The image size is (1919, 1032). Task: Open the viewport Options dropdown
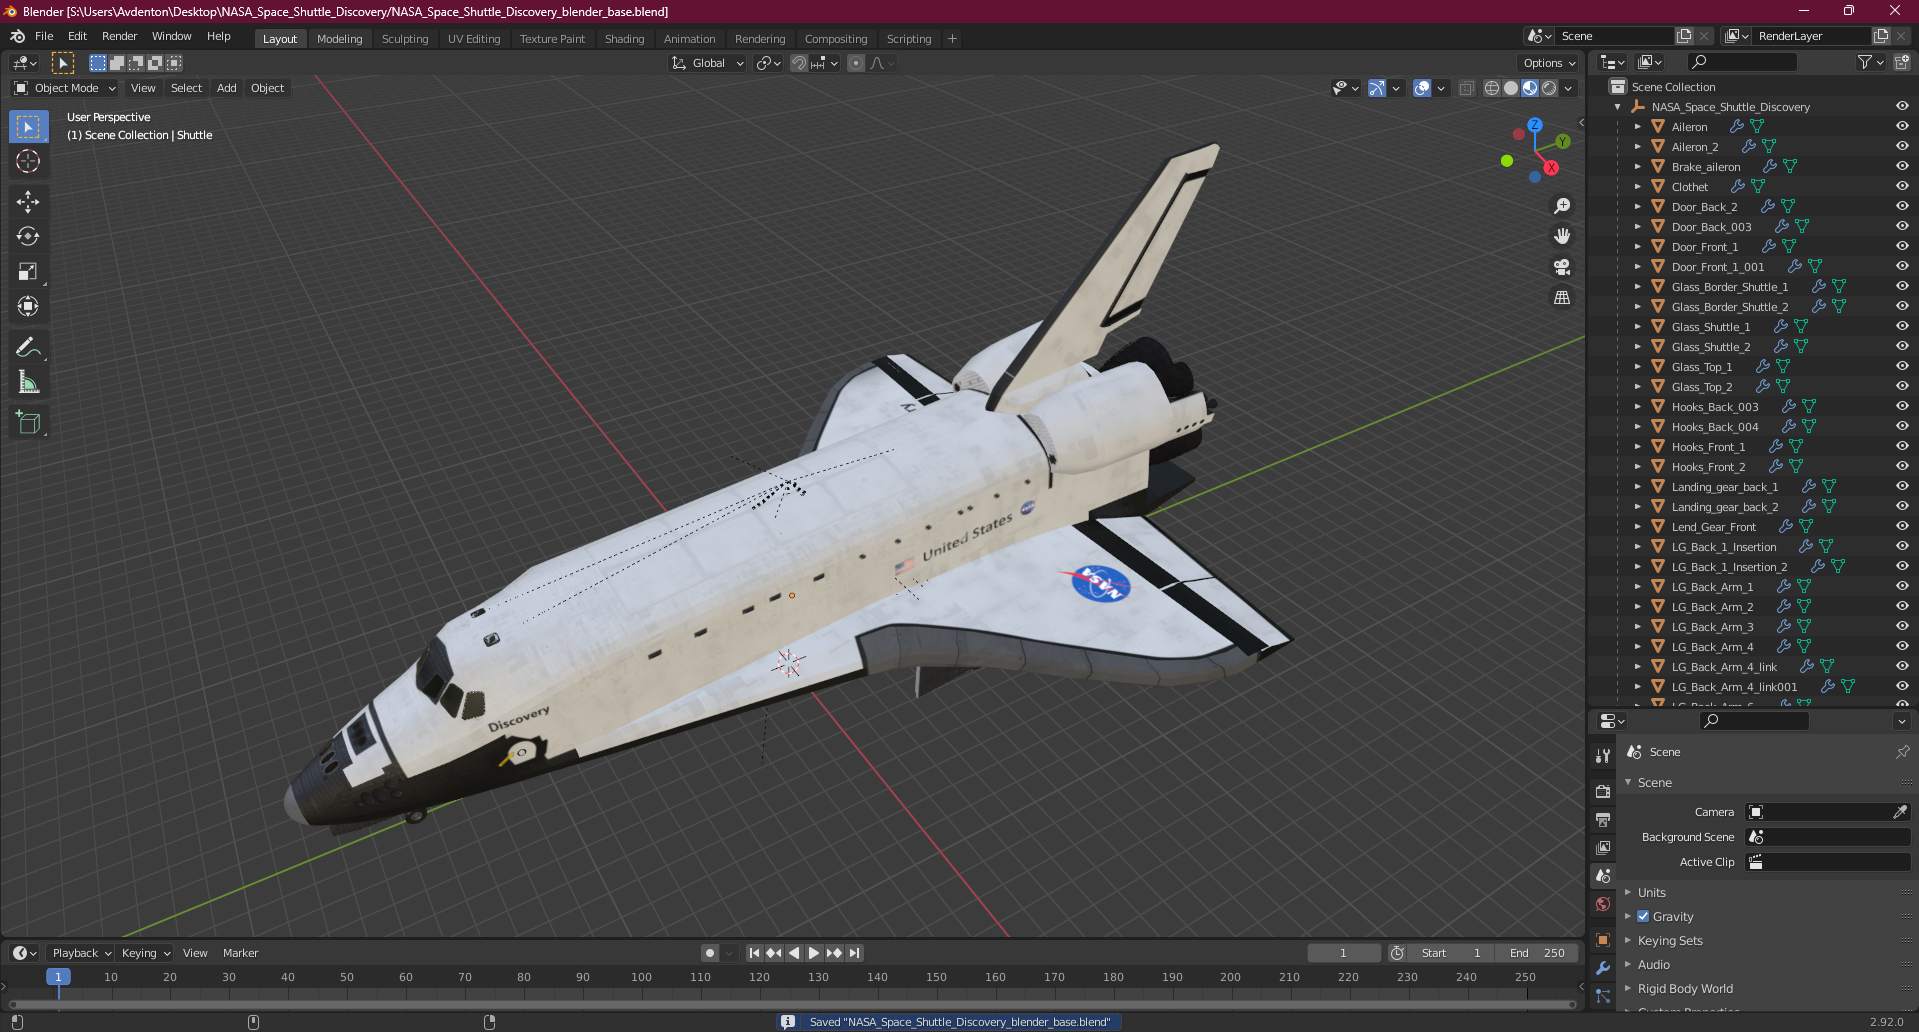tap(1548, 63)
